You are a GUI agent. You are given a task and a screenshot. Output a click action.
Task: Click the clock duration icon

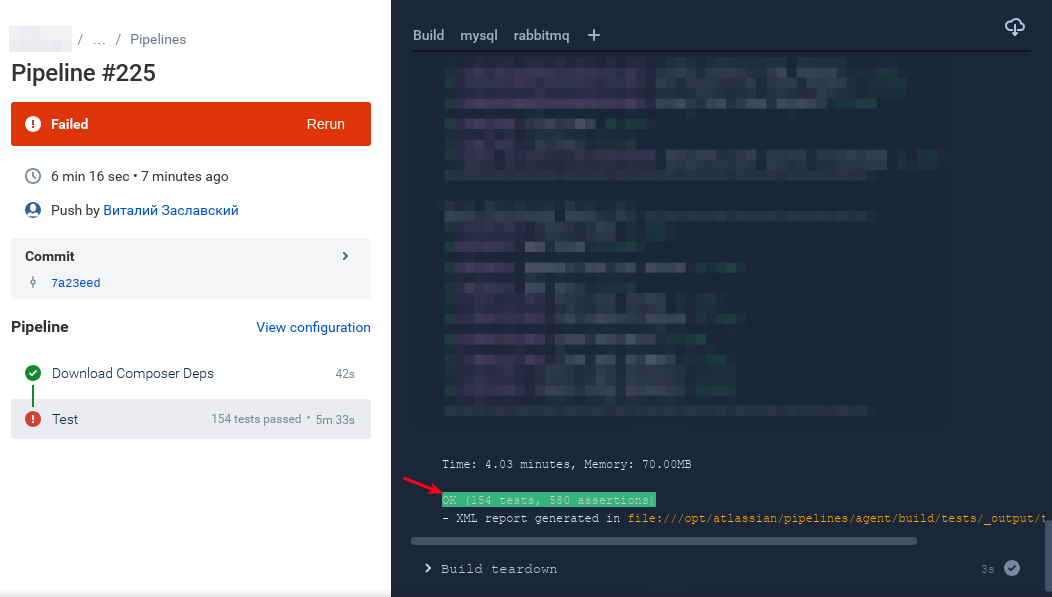33,176
